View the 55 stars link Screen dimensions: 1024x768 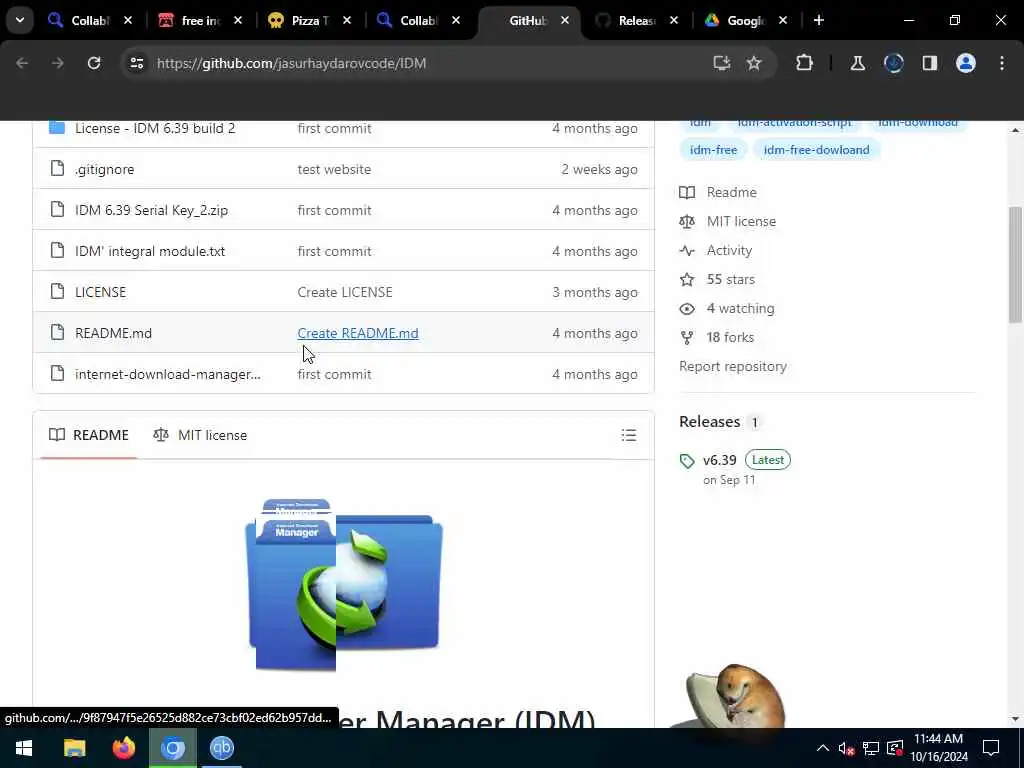pyautogui.click(x=731, y=280)
